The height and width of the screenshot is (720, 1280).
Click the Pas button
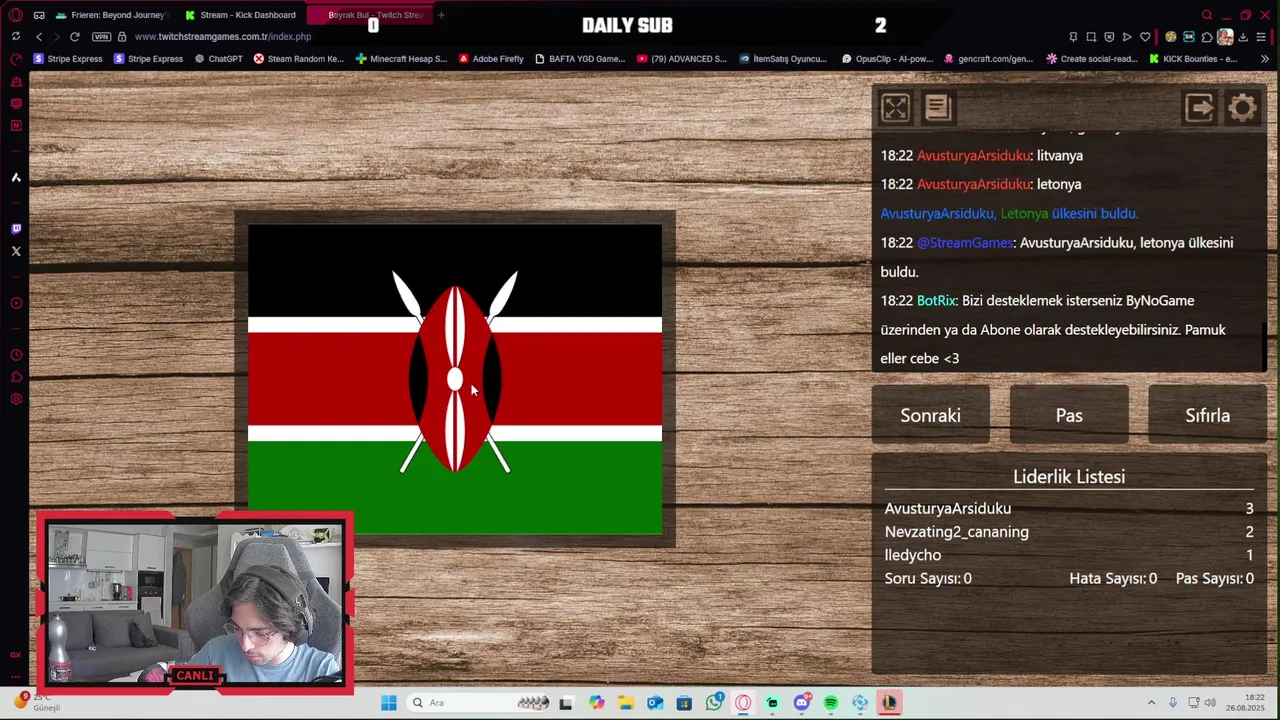[x=1069, y=415]
